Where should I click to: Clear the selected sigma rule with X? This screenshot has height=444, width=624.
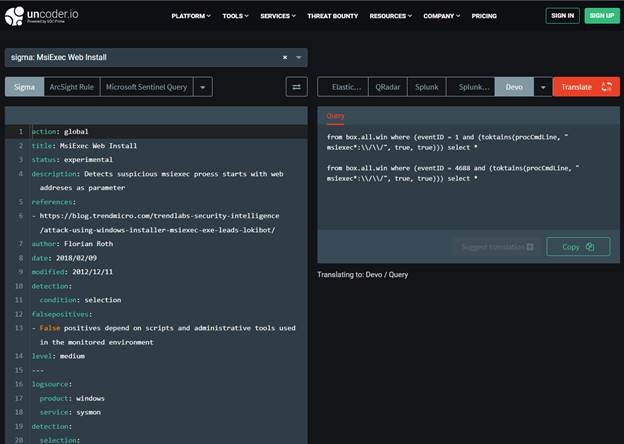[285, 58]
